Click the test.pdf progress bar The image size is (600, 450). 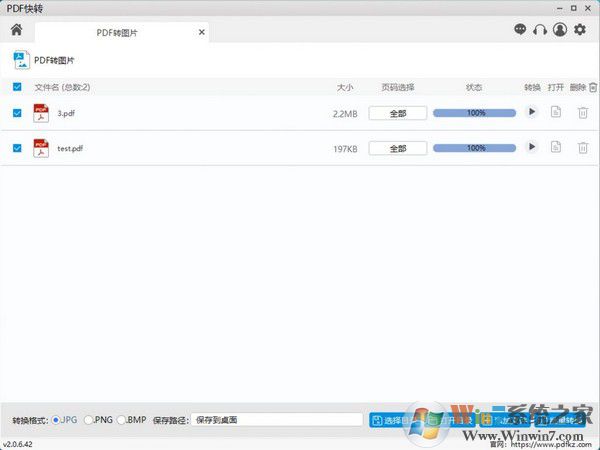[x=474, y=148]
